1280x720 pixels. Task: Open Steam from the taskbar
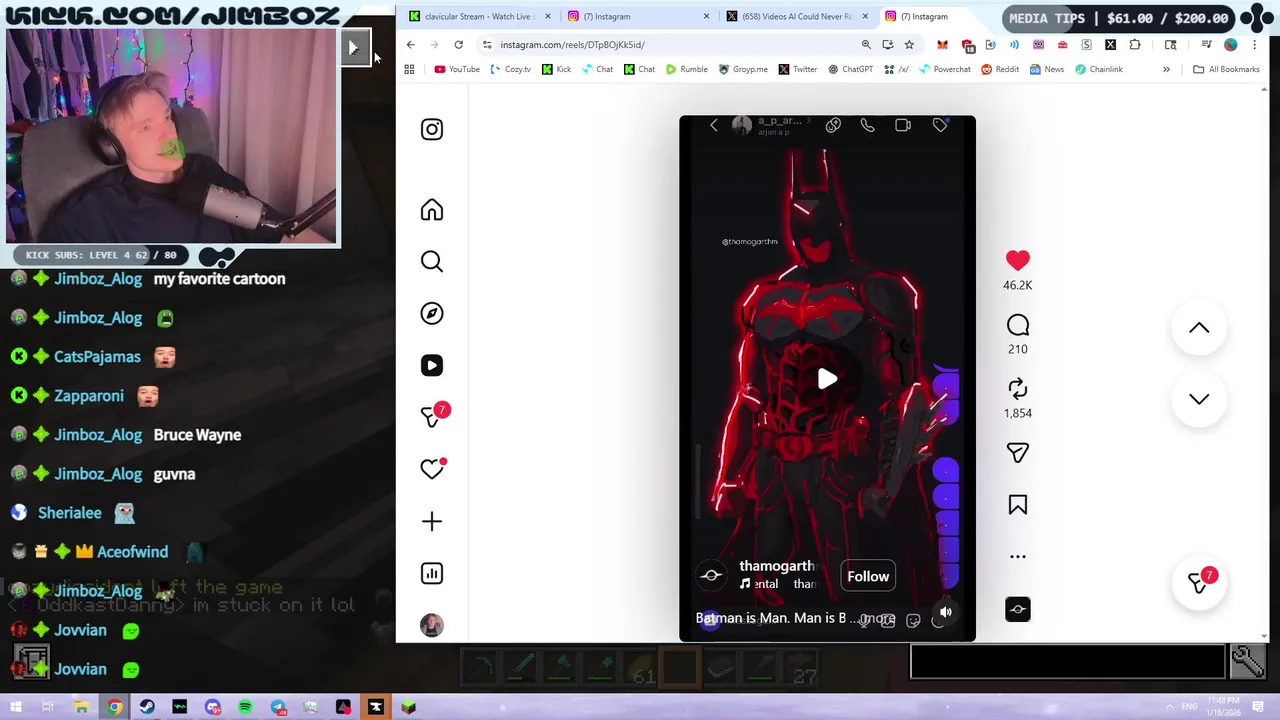pos(147,707)
